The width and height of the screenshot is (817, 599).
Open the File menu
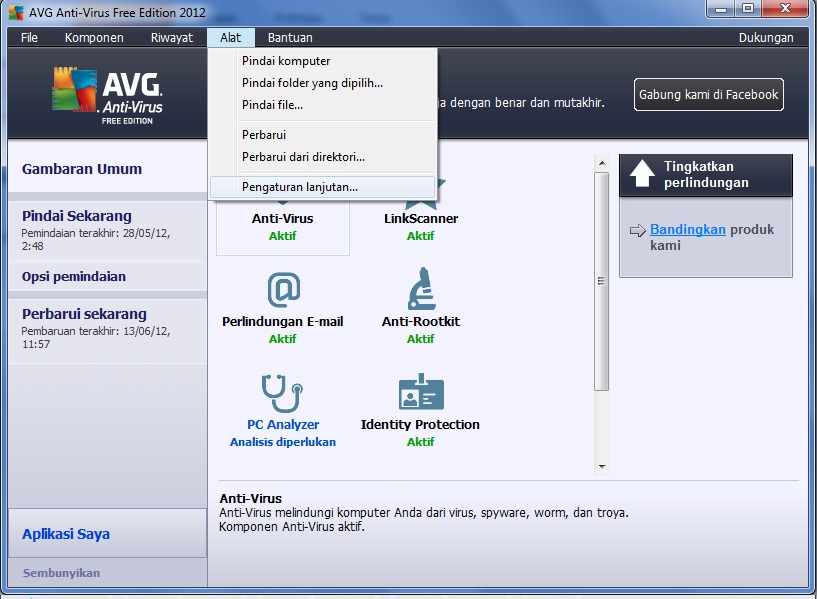point(29,38)
